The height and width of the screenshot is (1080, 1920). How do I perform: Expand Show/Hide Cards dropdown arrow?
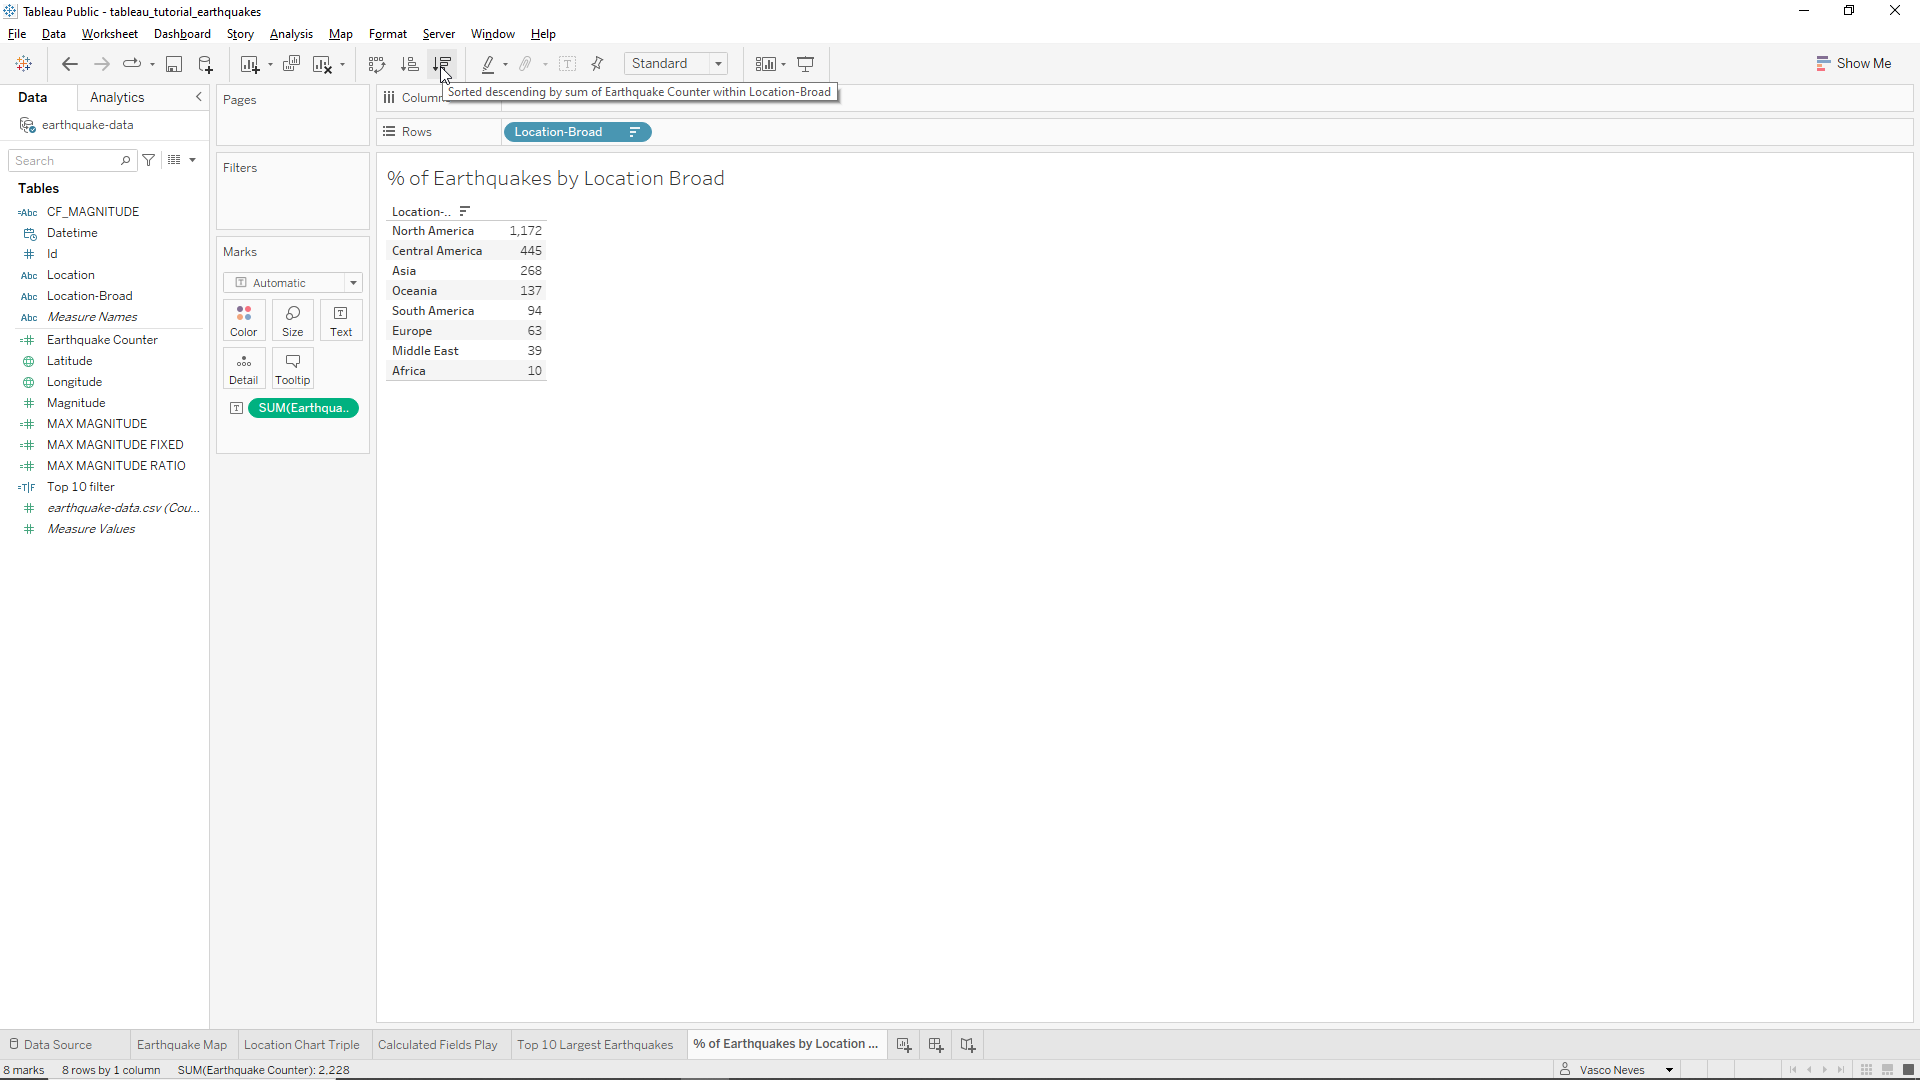coord(783,64)
